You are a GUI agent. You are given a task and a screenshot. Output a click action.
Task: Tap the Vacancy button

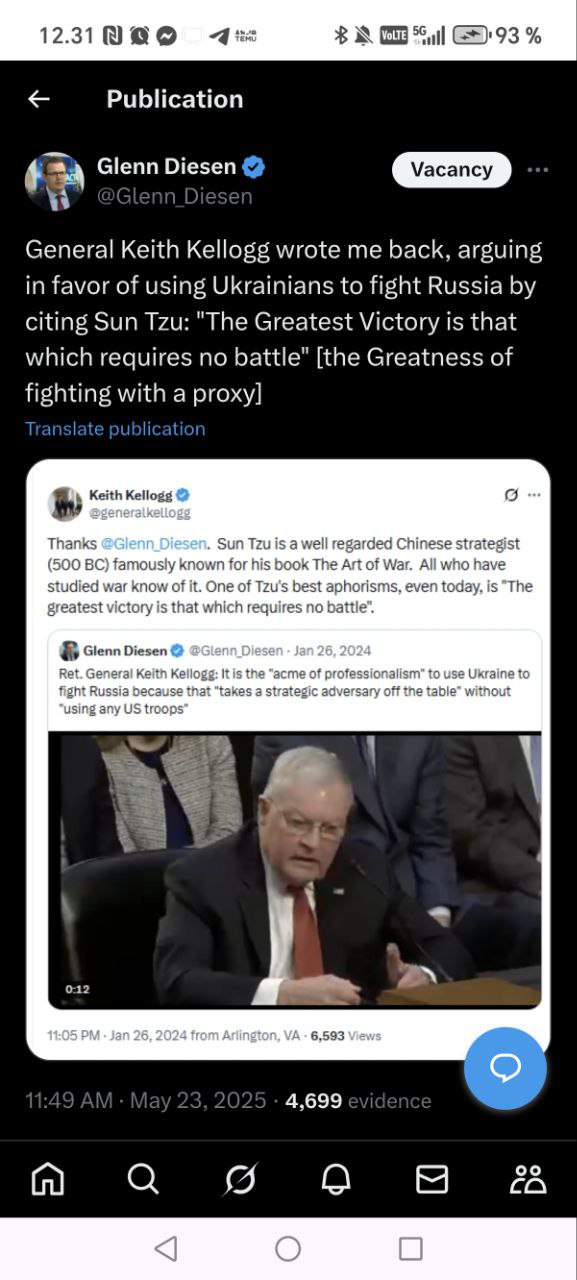(x=451, y=170)
